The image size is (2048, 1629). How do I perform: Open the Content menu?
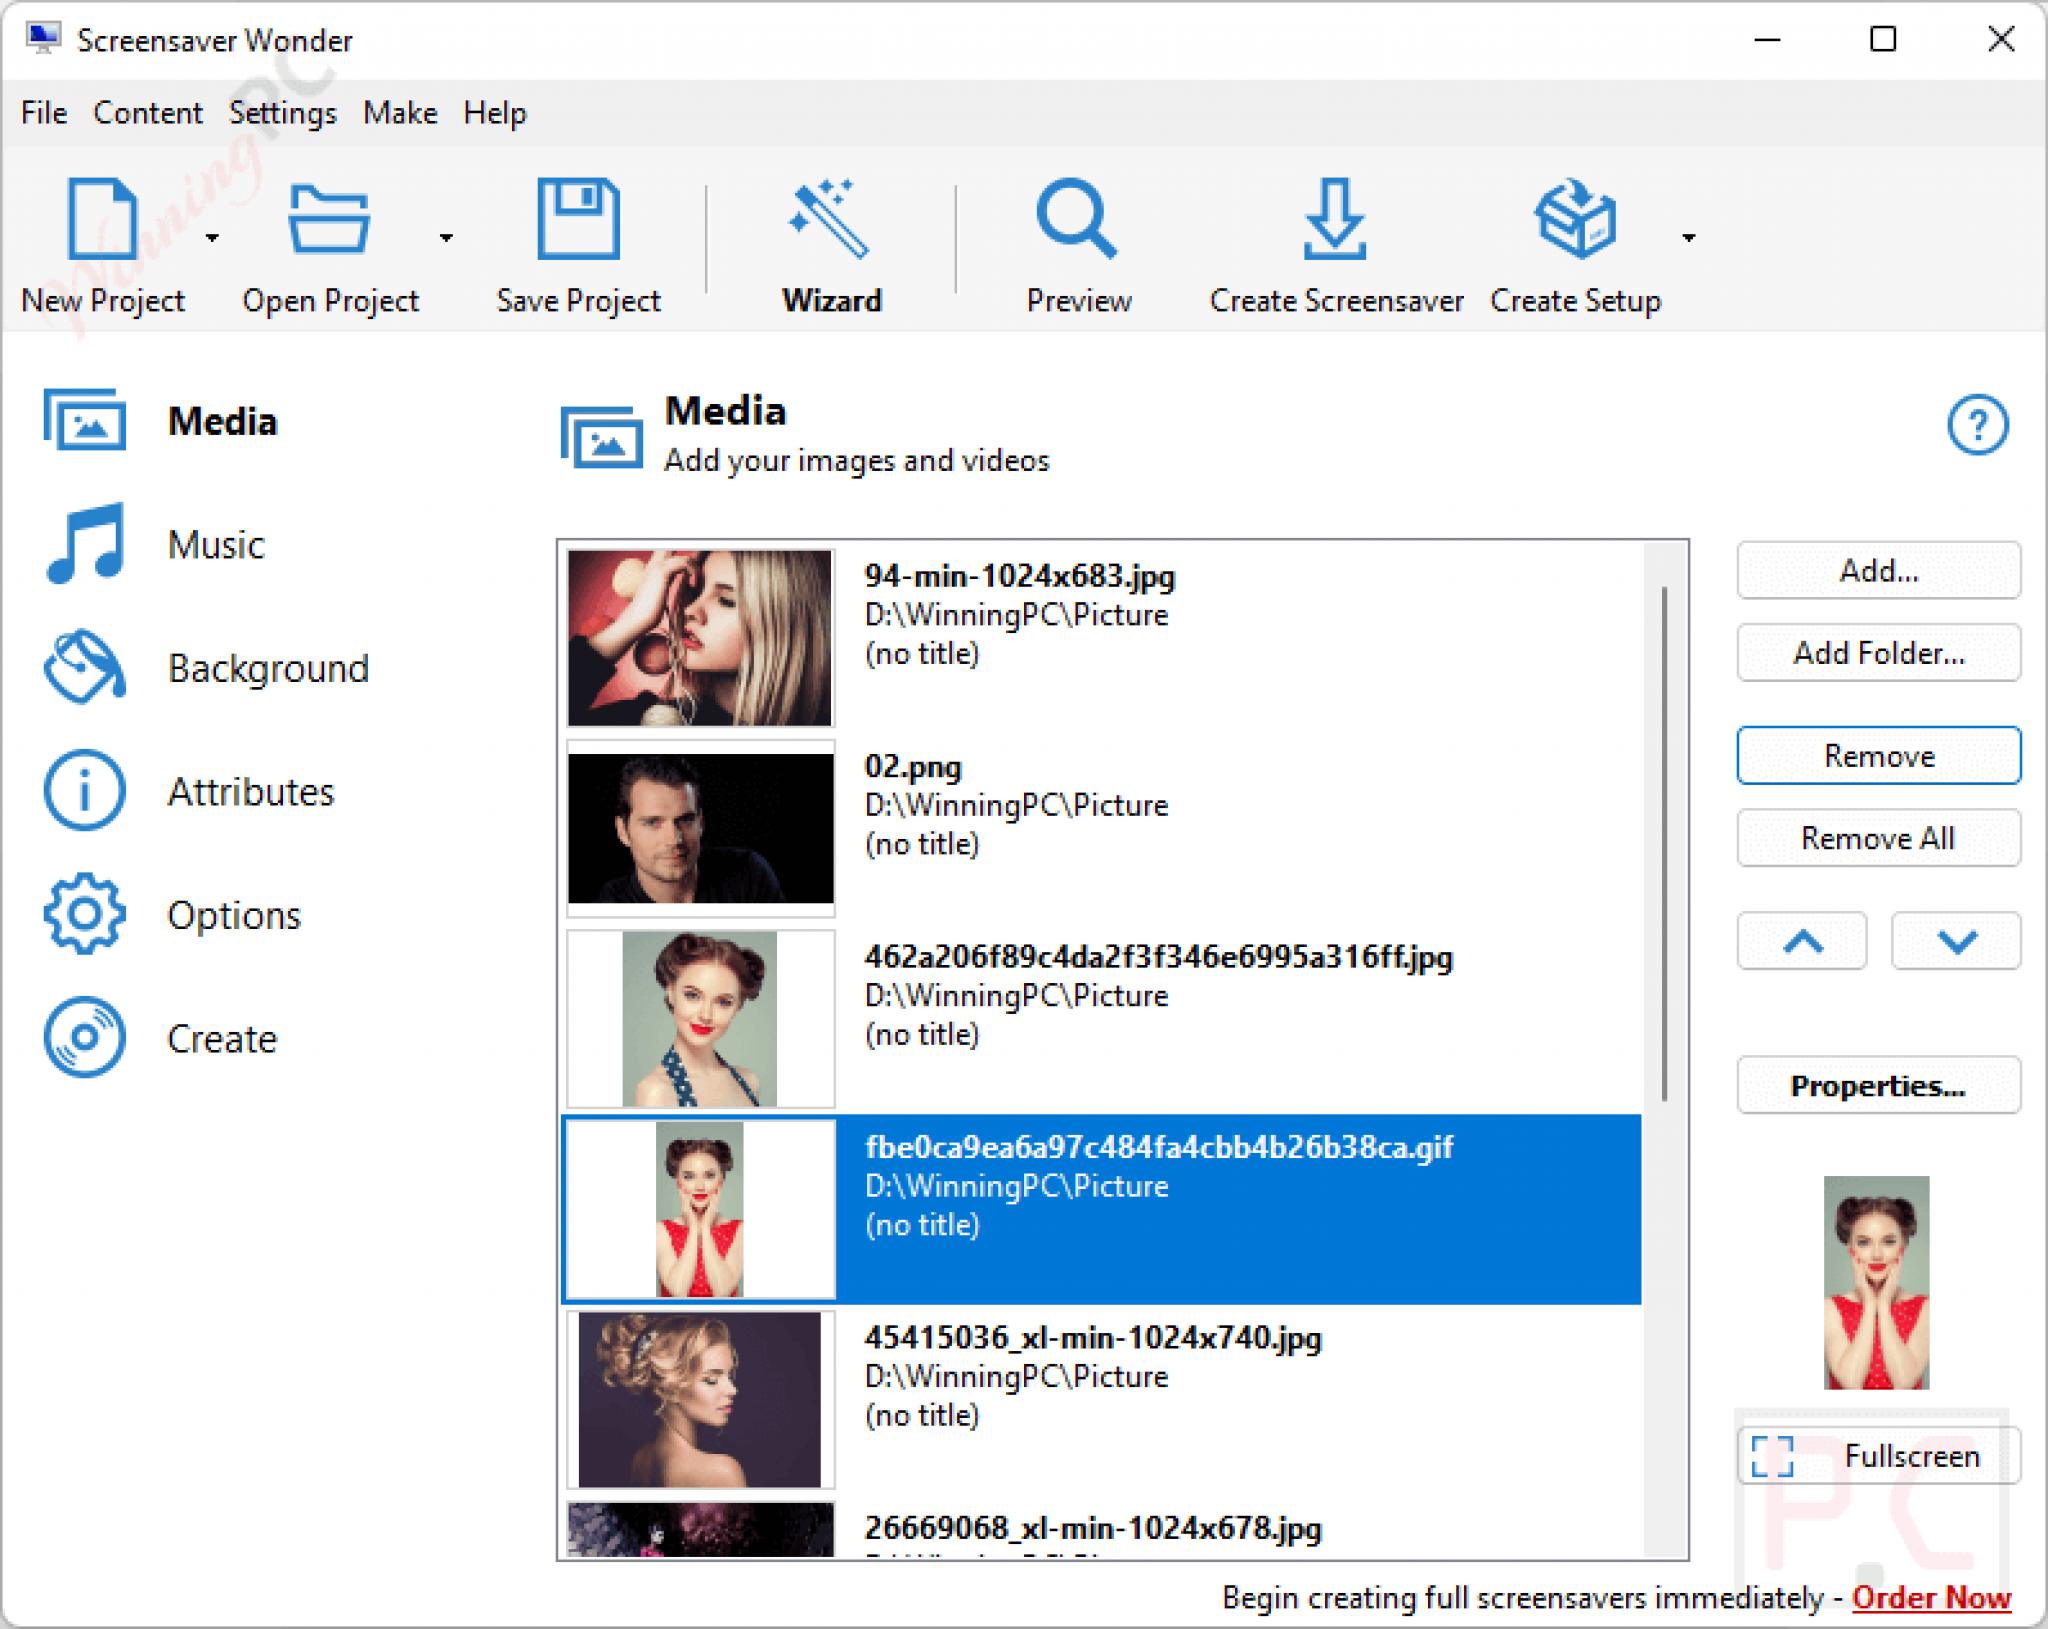(148, 113)
